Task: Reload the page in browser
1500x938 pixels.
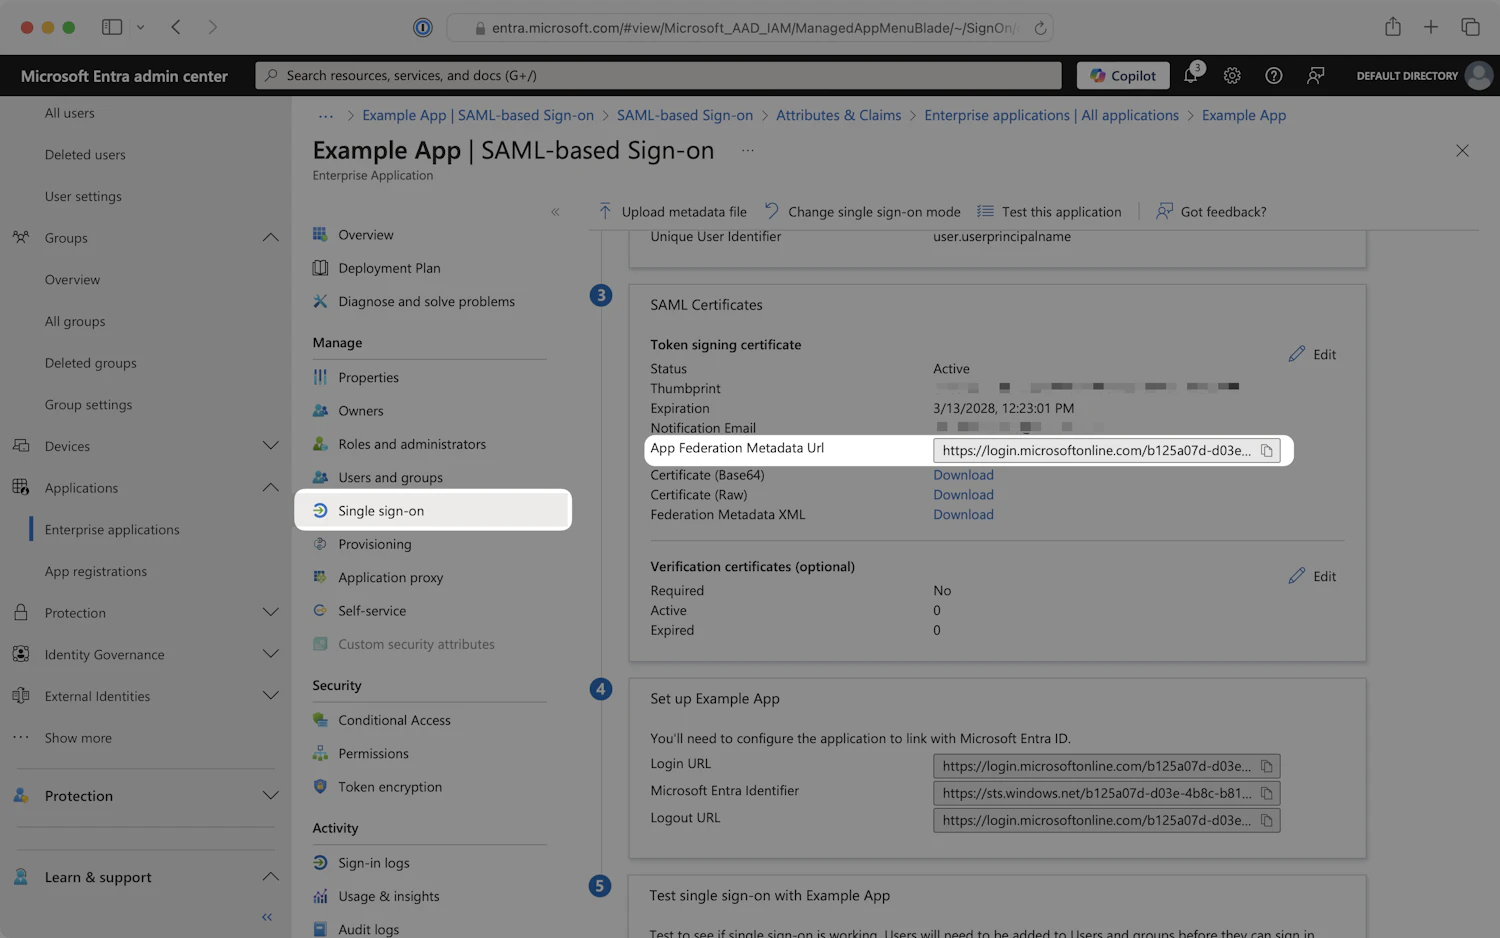Action: pos(1040,28)
